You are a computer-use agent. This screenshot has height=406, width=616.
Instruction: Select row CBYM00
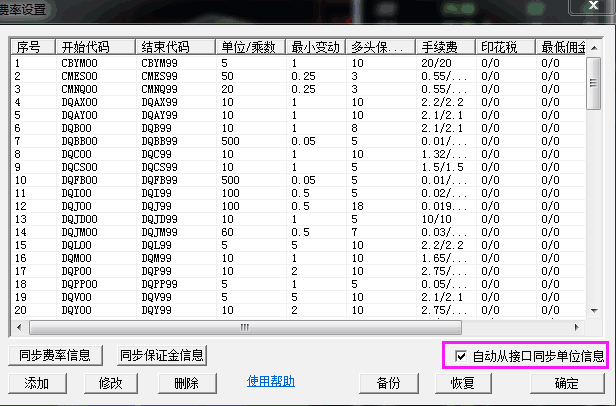pyautogui.click(x=299, y=63)
